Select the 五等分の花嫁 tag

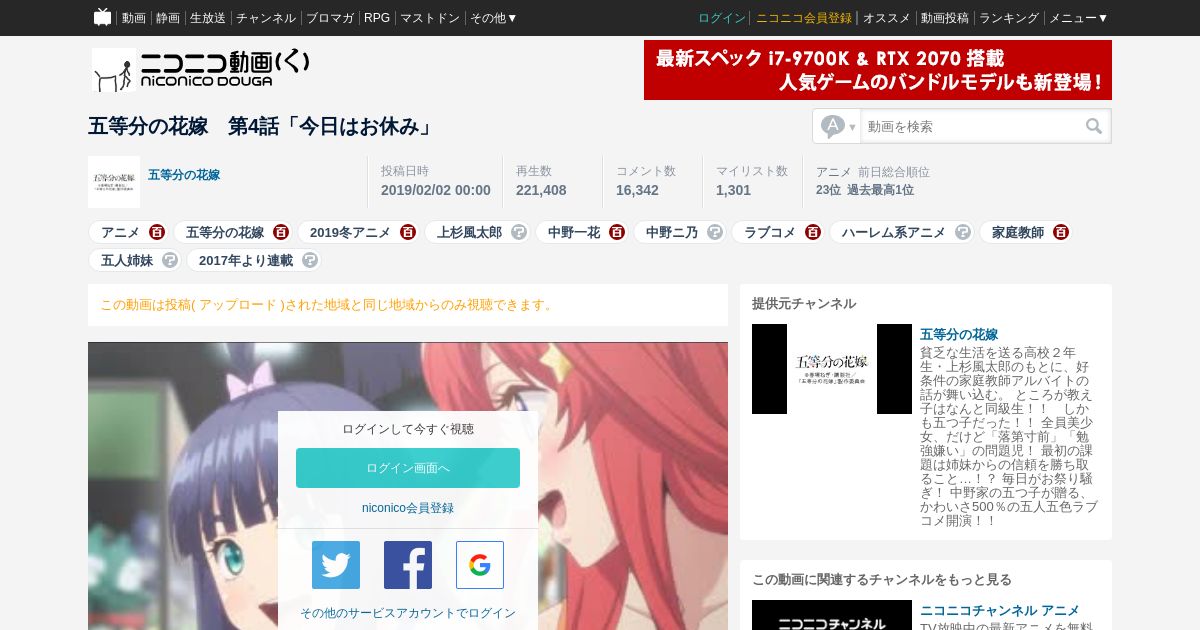[x=225, y=232]
